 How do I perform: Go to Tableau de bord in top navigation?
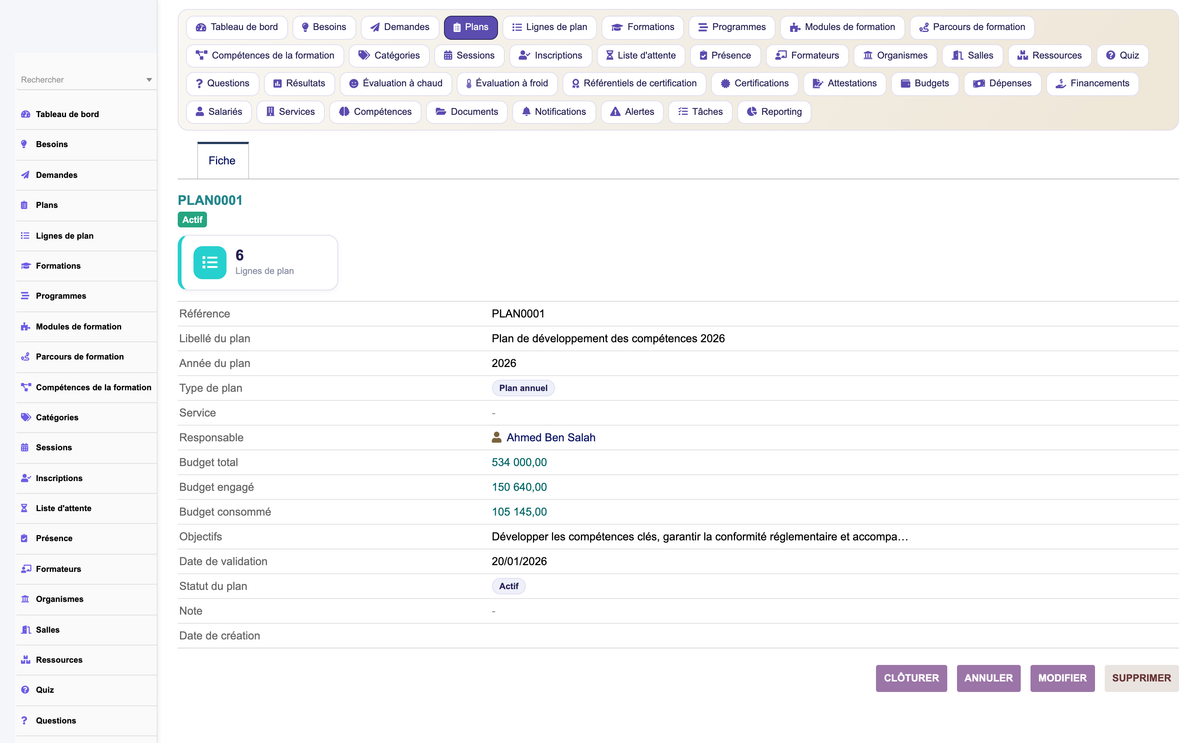coord(236,27)
